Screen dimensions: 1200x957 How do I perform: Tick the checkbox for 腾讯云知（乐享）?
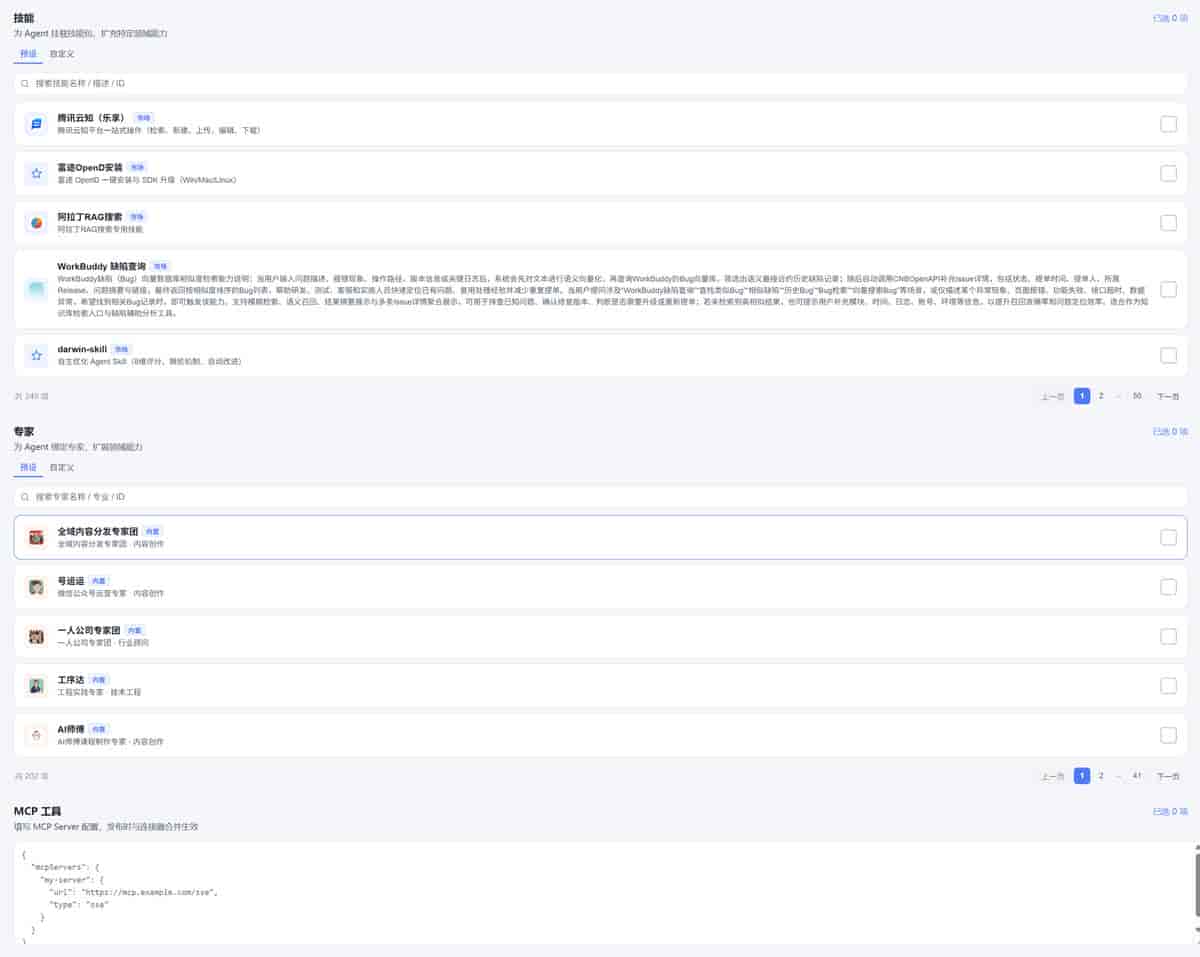(x=1168, y=124)
